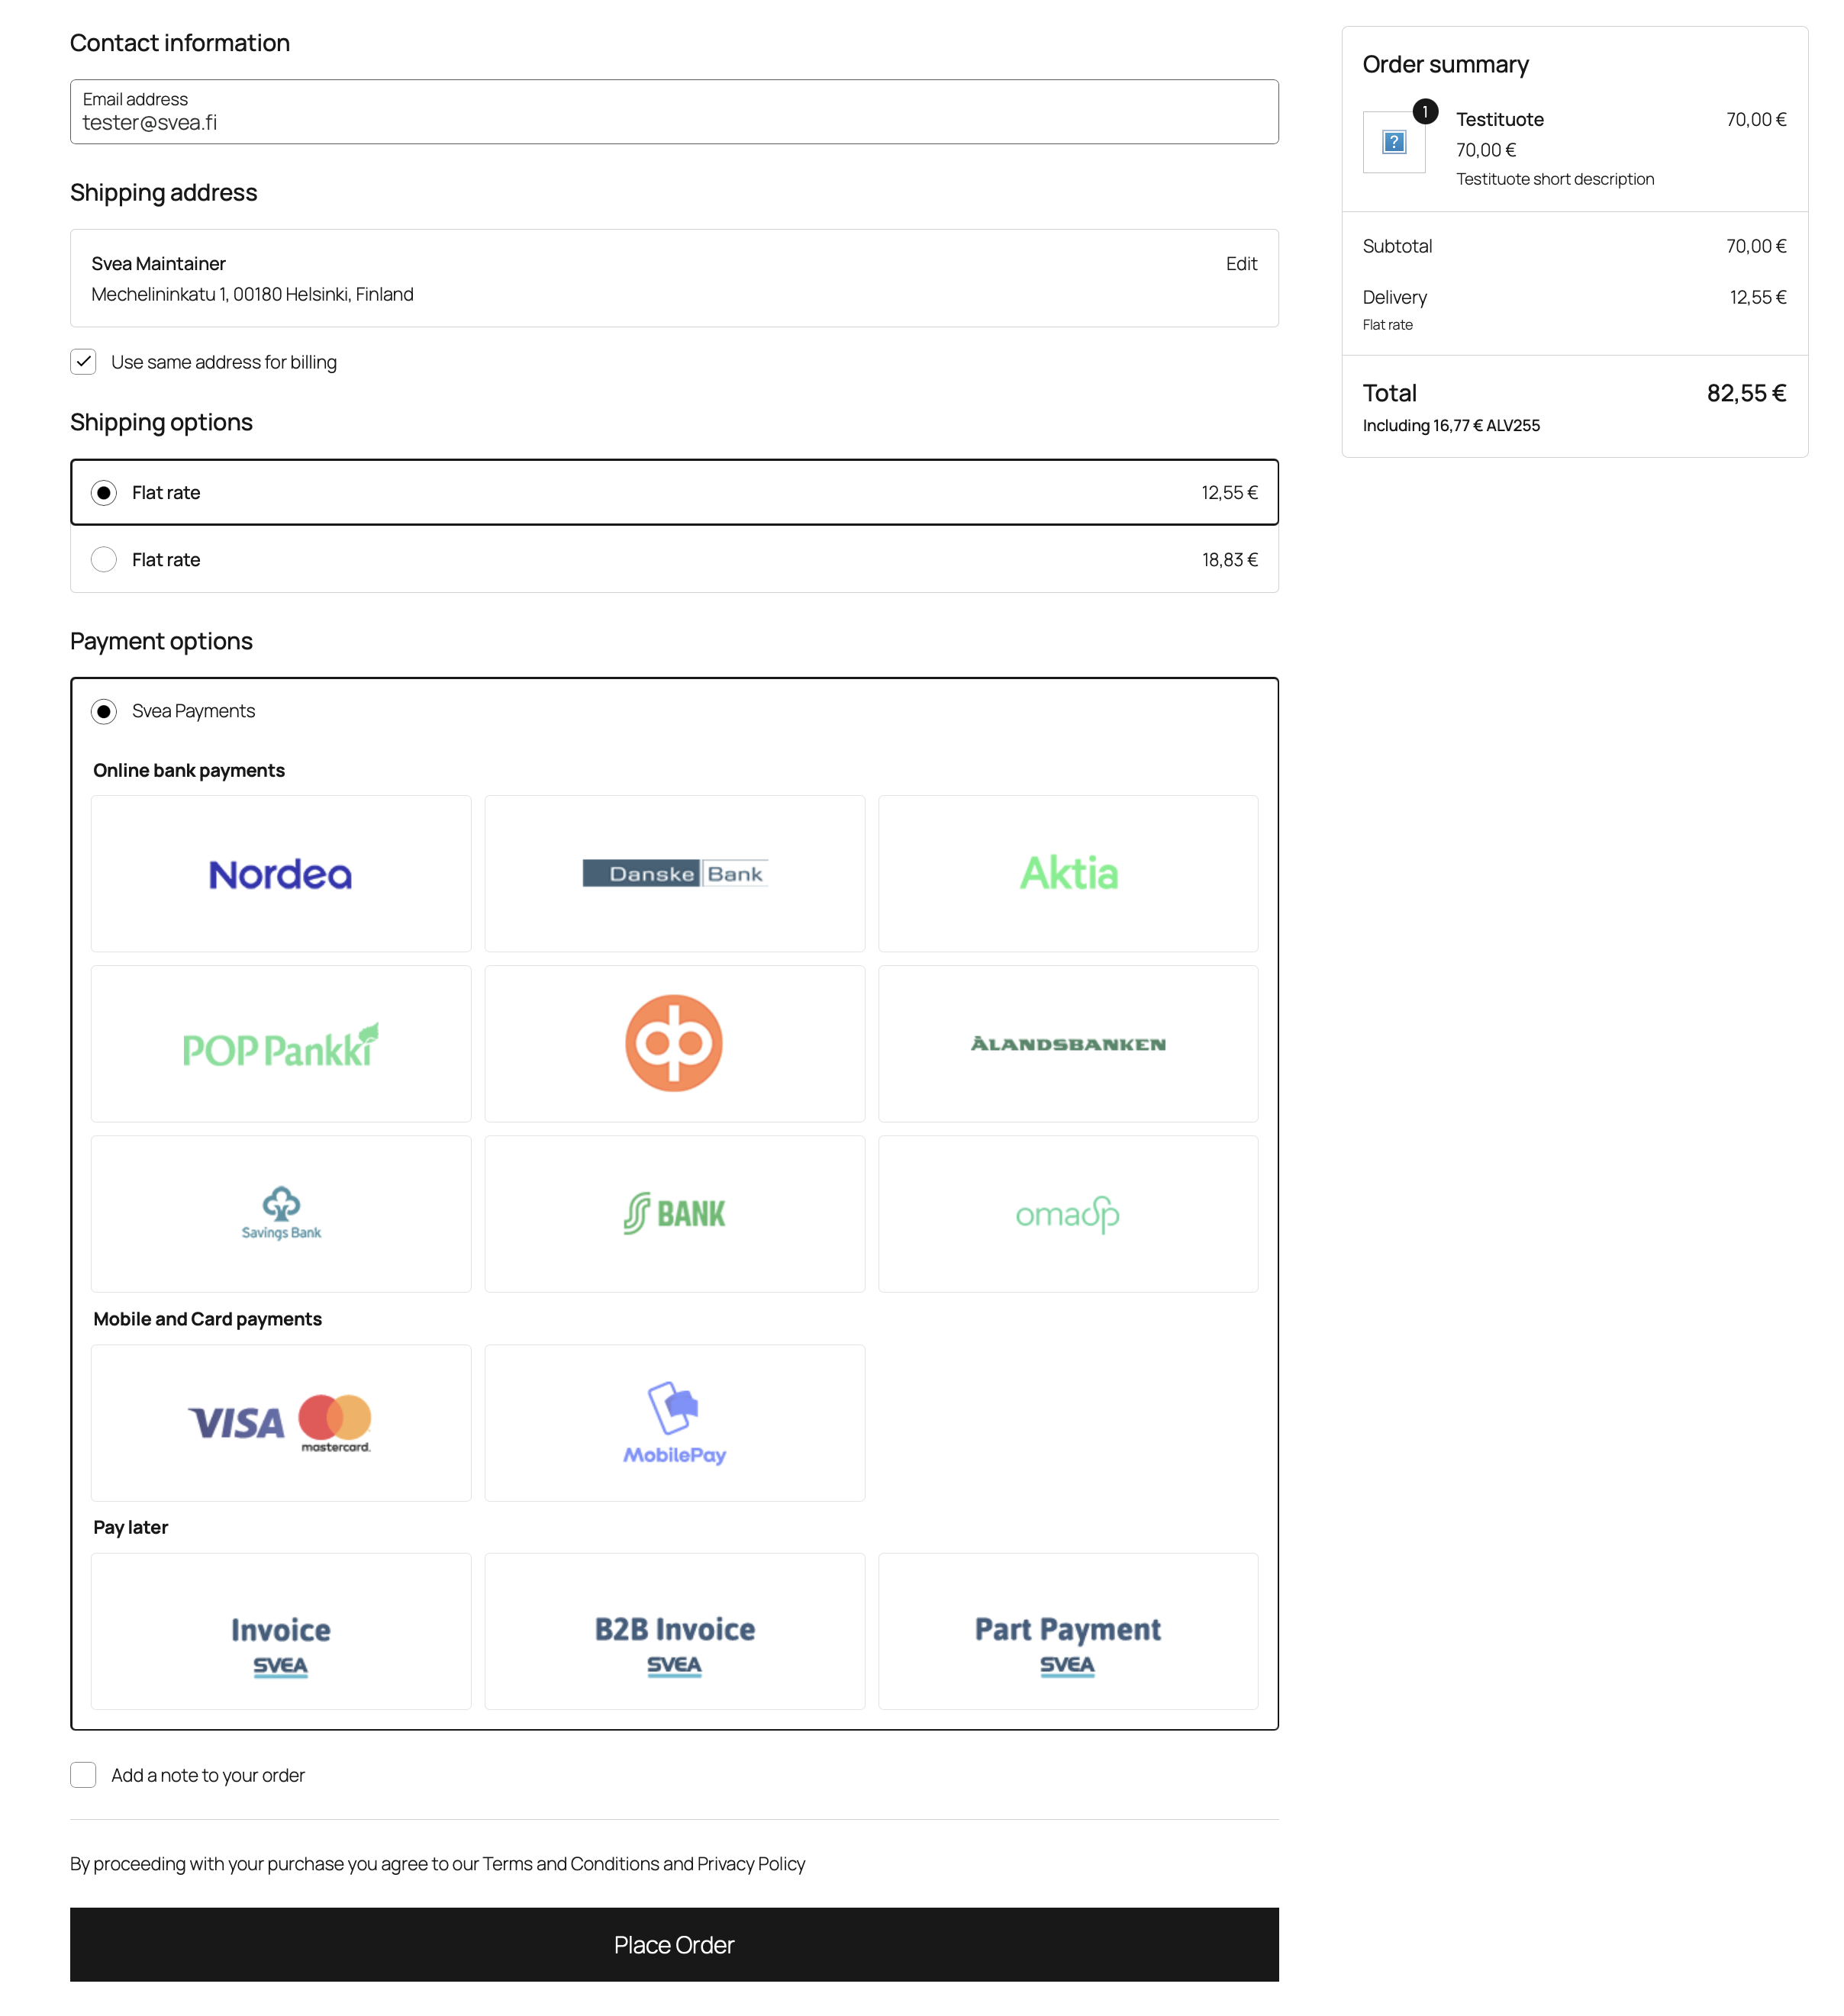Click the Order summary heading
The width and height of the screenshot is (1844, 2016).
point(1445,65)
